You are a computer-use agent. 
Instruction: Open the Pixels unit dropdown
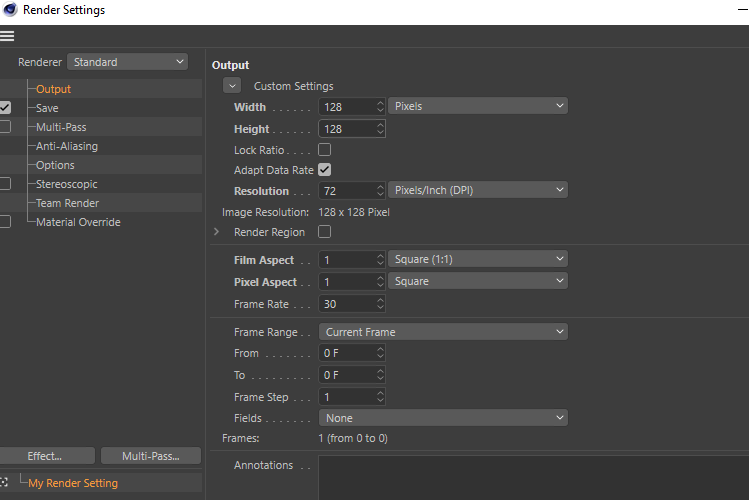[x=478, y=106]
